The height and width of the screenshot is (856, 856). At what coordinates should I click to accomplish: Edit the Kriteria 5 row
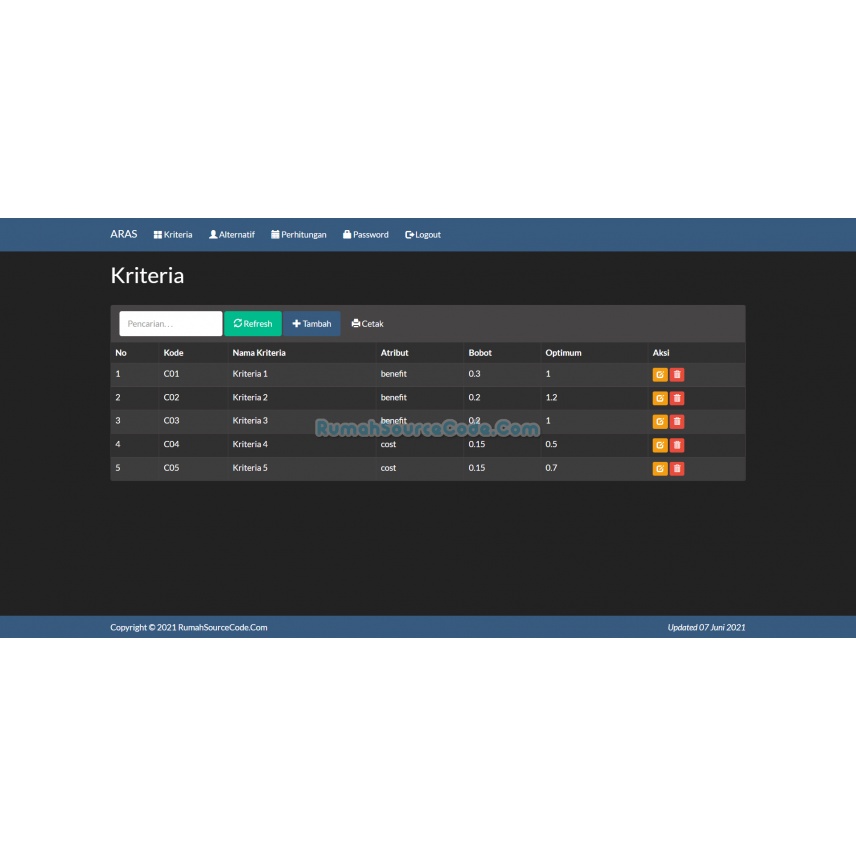[x=659, y=468]
